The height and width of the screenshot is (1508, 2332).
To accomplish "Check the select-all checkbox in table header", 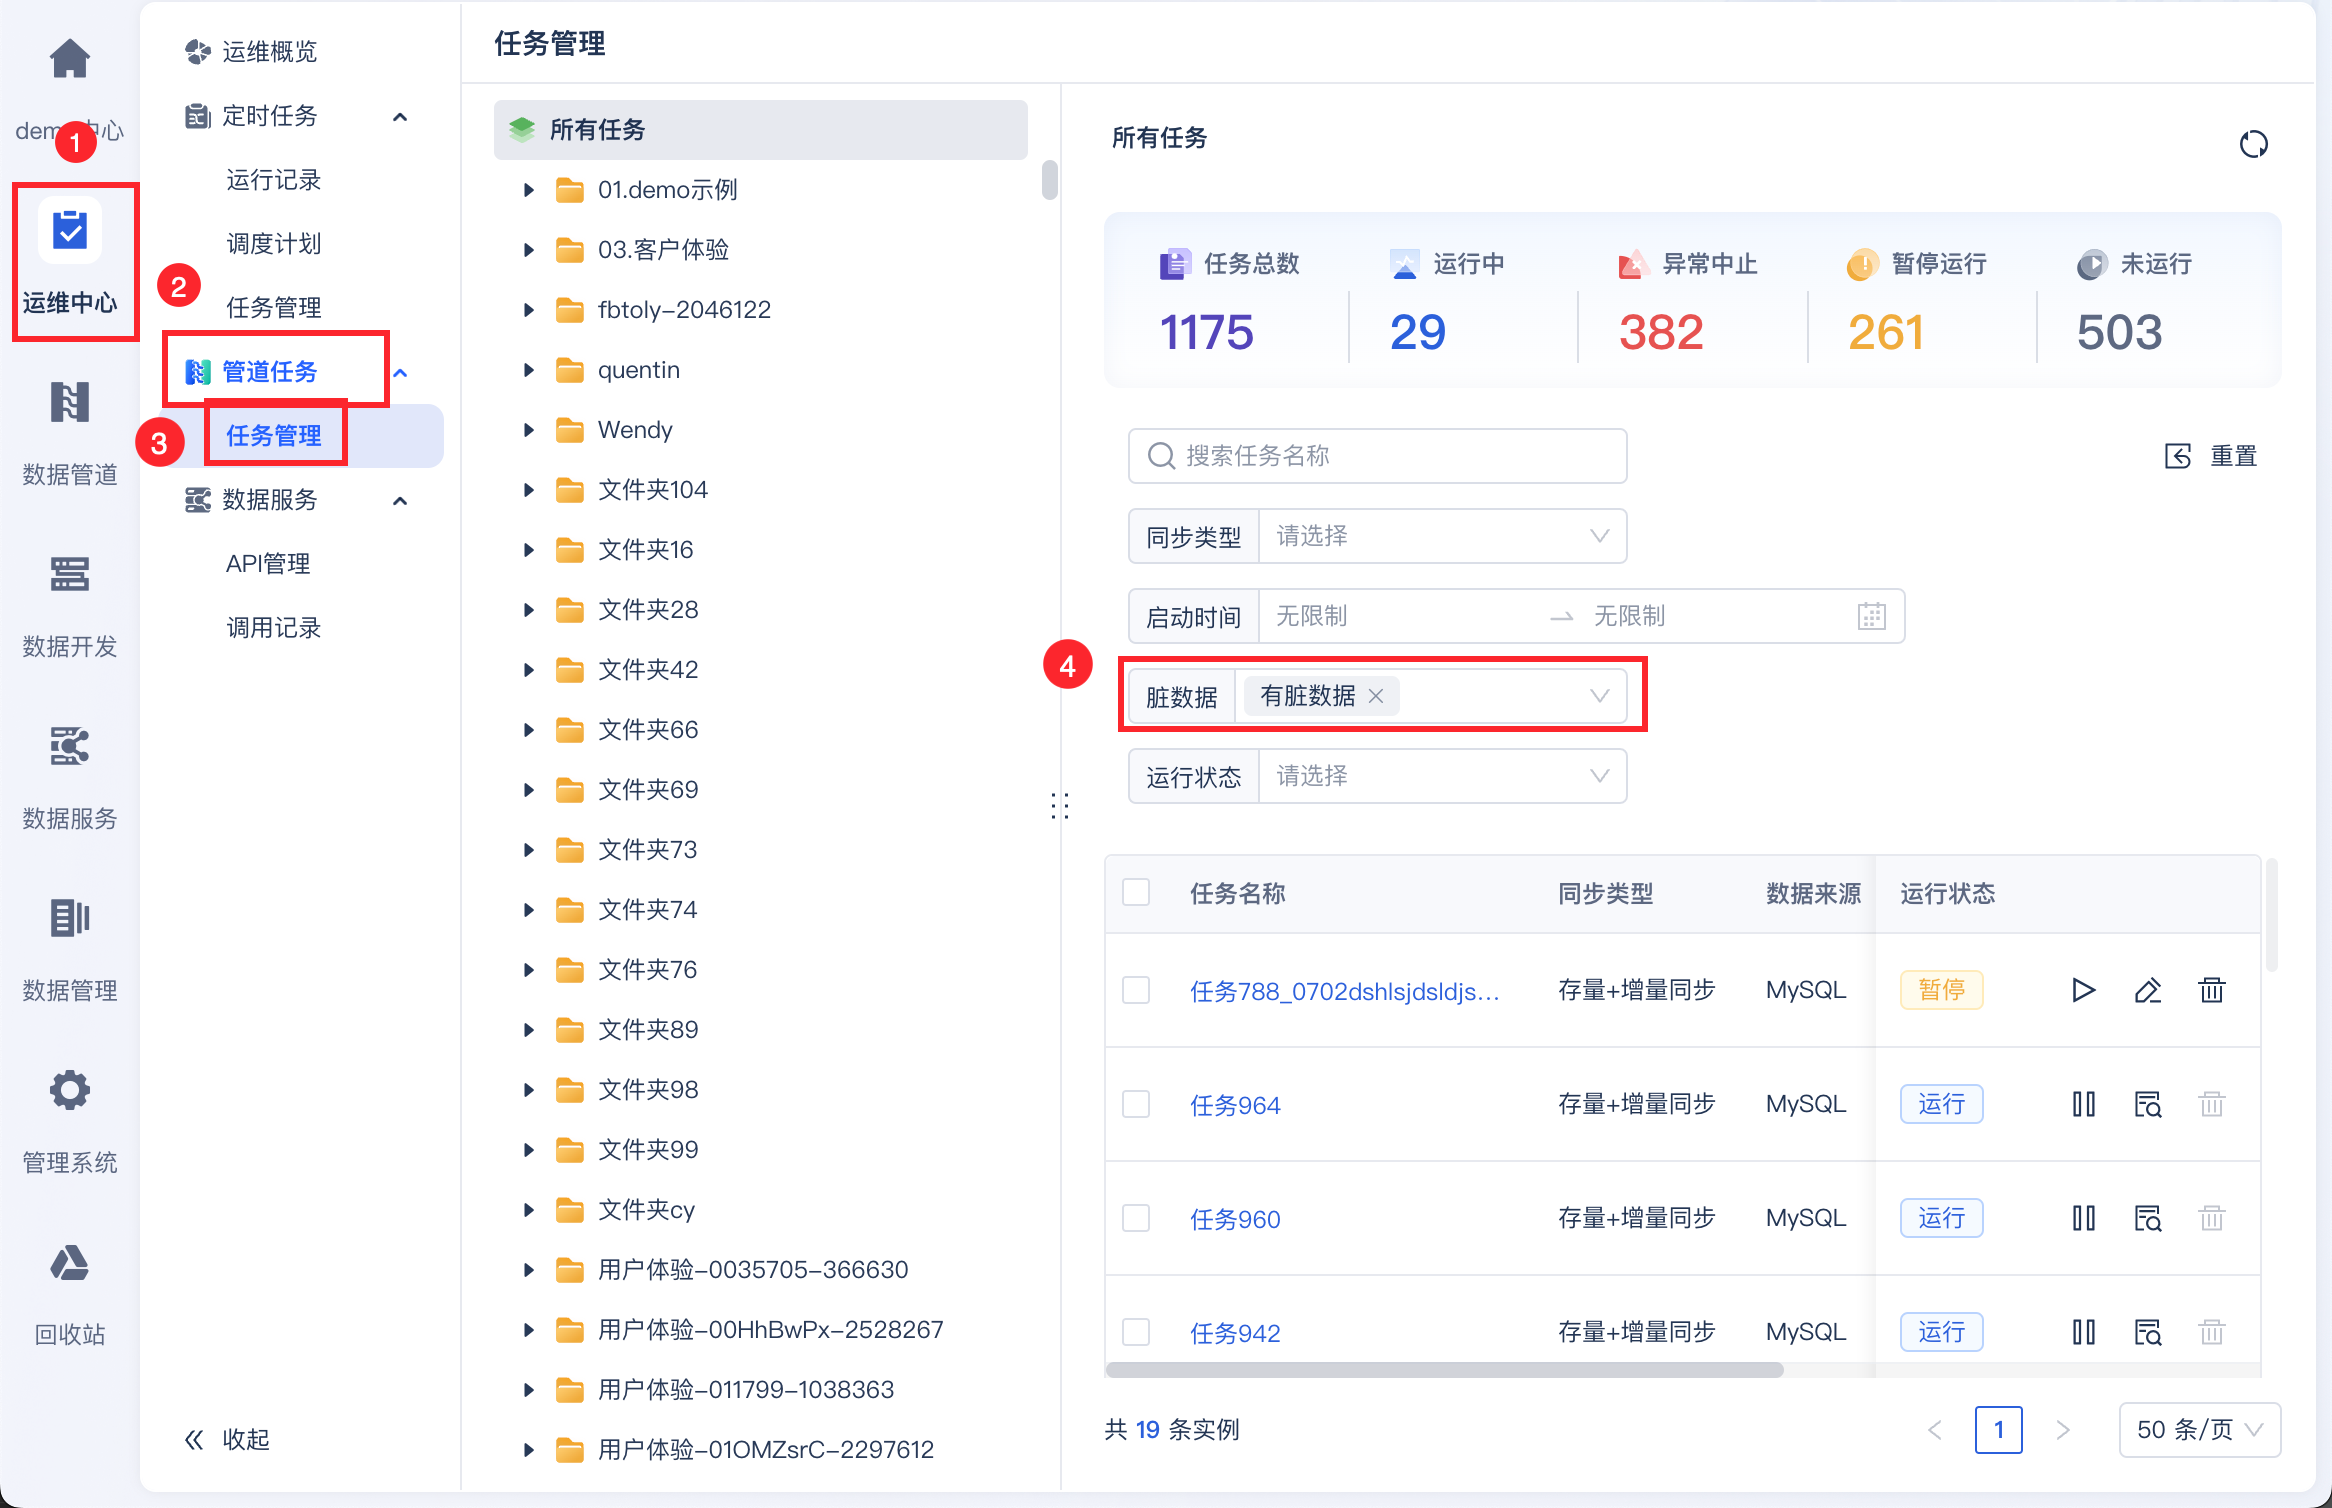I will (x=1136, y=892).
